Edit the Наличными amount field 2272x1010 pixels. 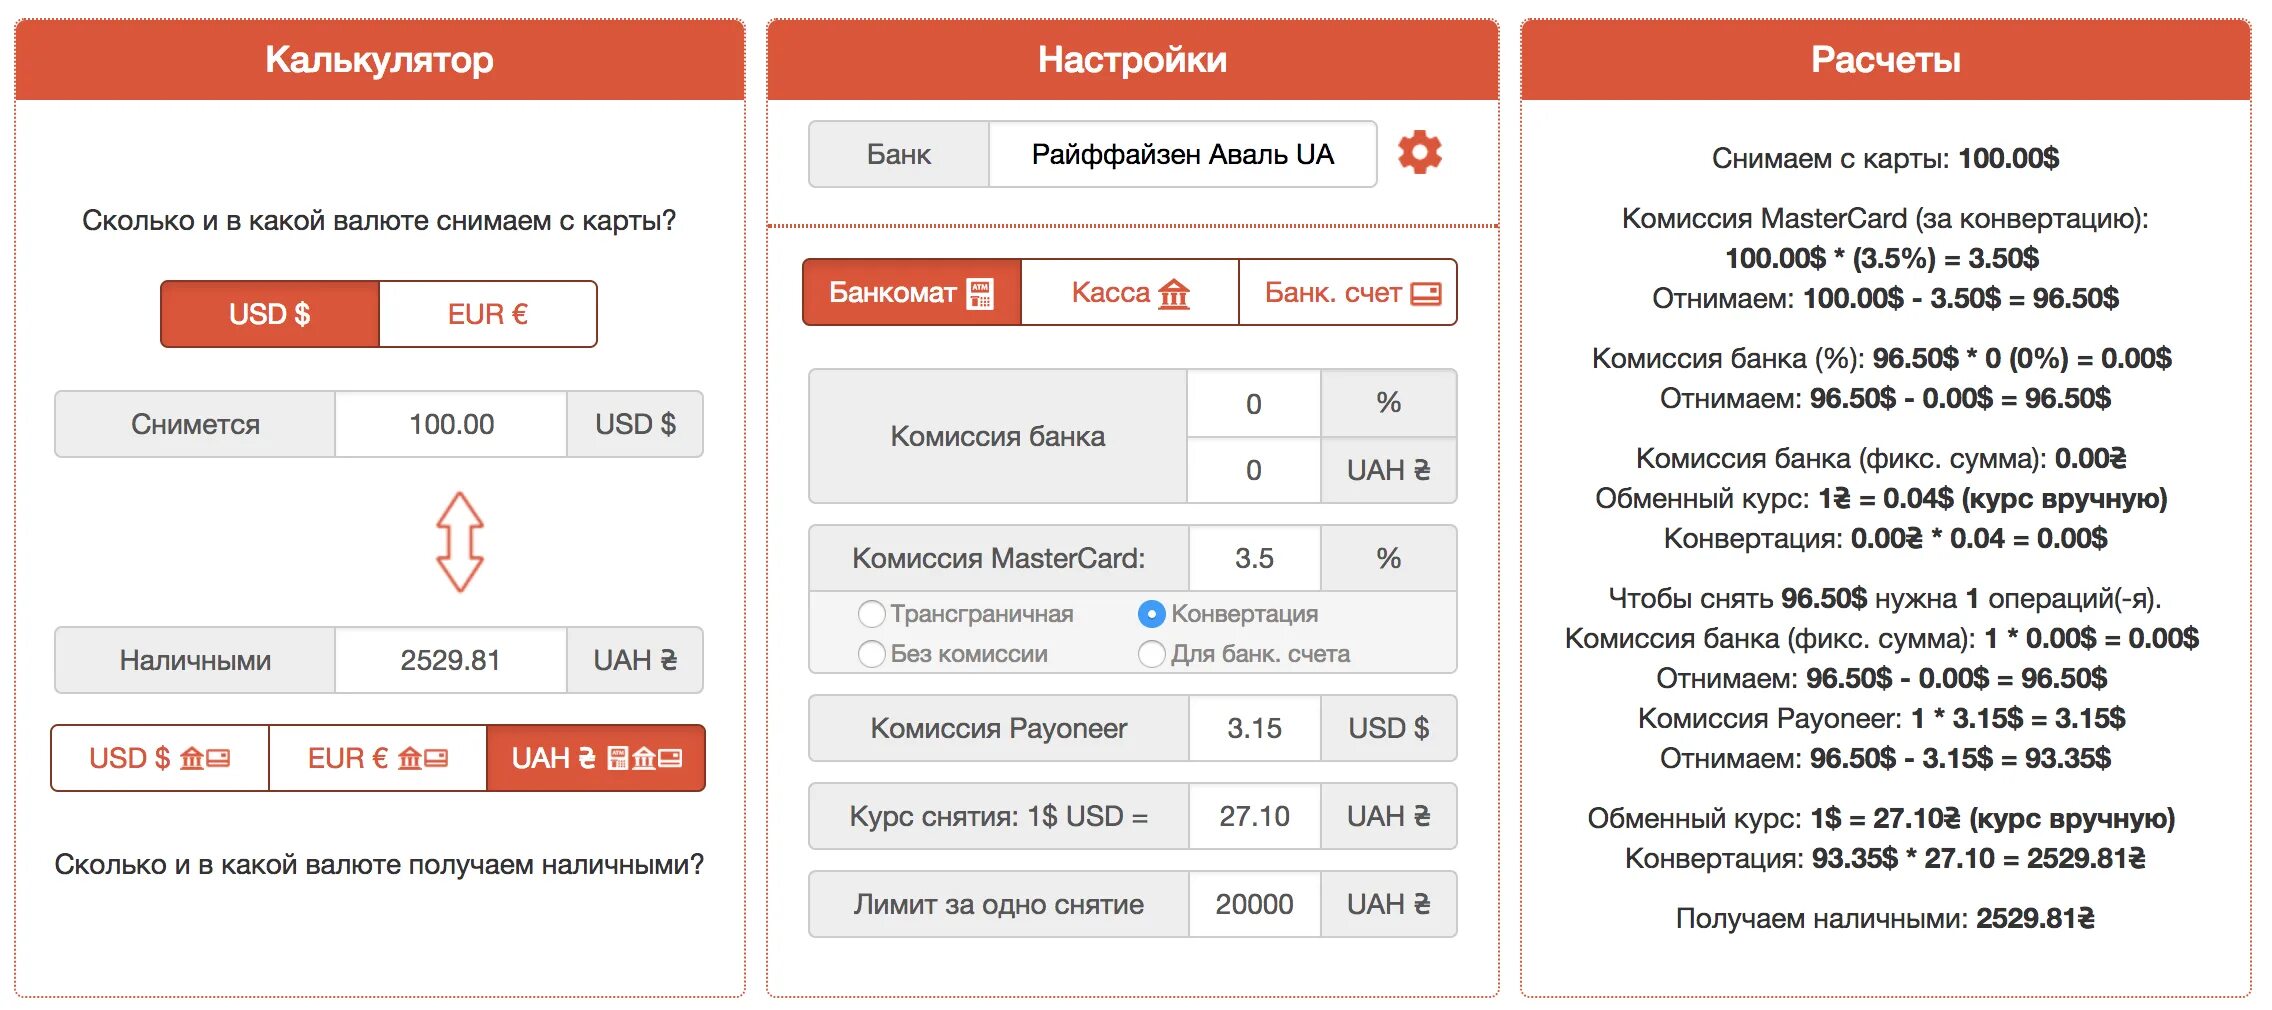point(451,660)
